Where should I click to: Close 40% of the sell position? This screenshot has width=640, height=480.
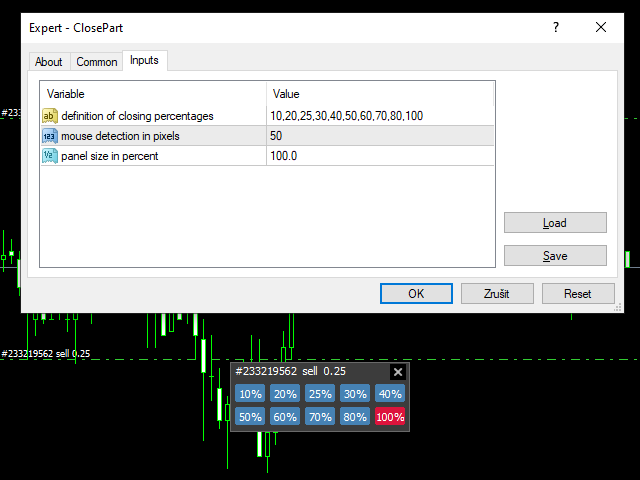[x=390, y=394]
